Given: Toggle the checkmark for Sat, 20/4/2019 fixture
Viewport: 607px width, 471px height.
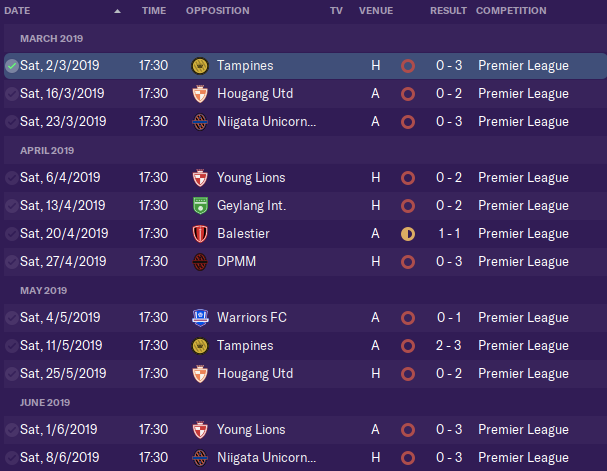Looking at the screenshot, I should tap(12, 234).
